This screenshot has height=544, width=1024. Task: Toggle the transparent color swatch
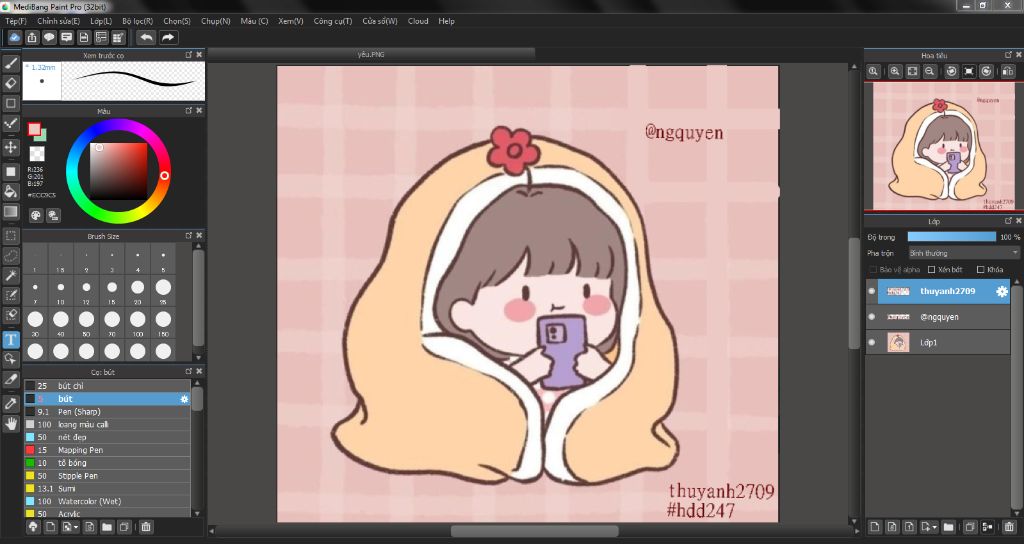(37, 154)
